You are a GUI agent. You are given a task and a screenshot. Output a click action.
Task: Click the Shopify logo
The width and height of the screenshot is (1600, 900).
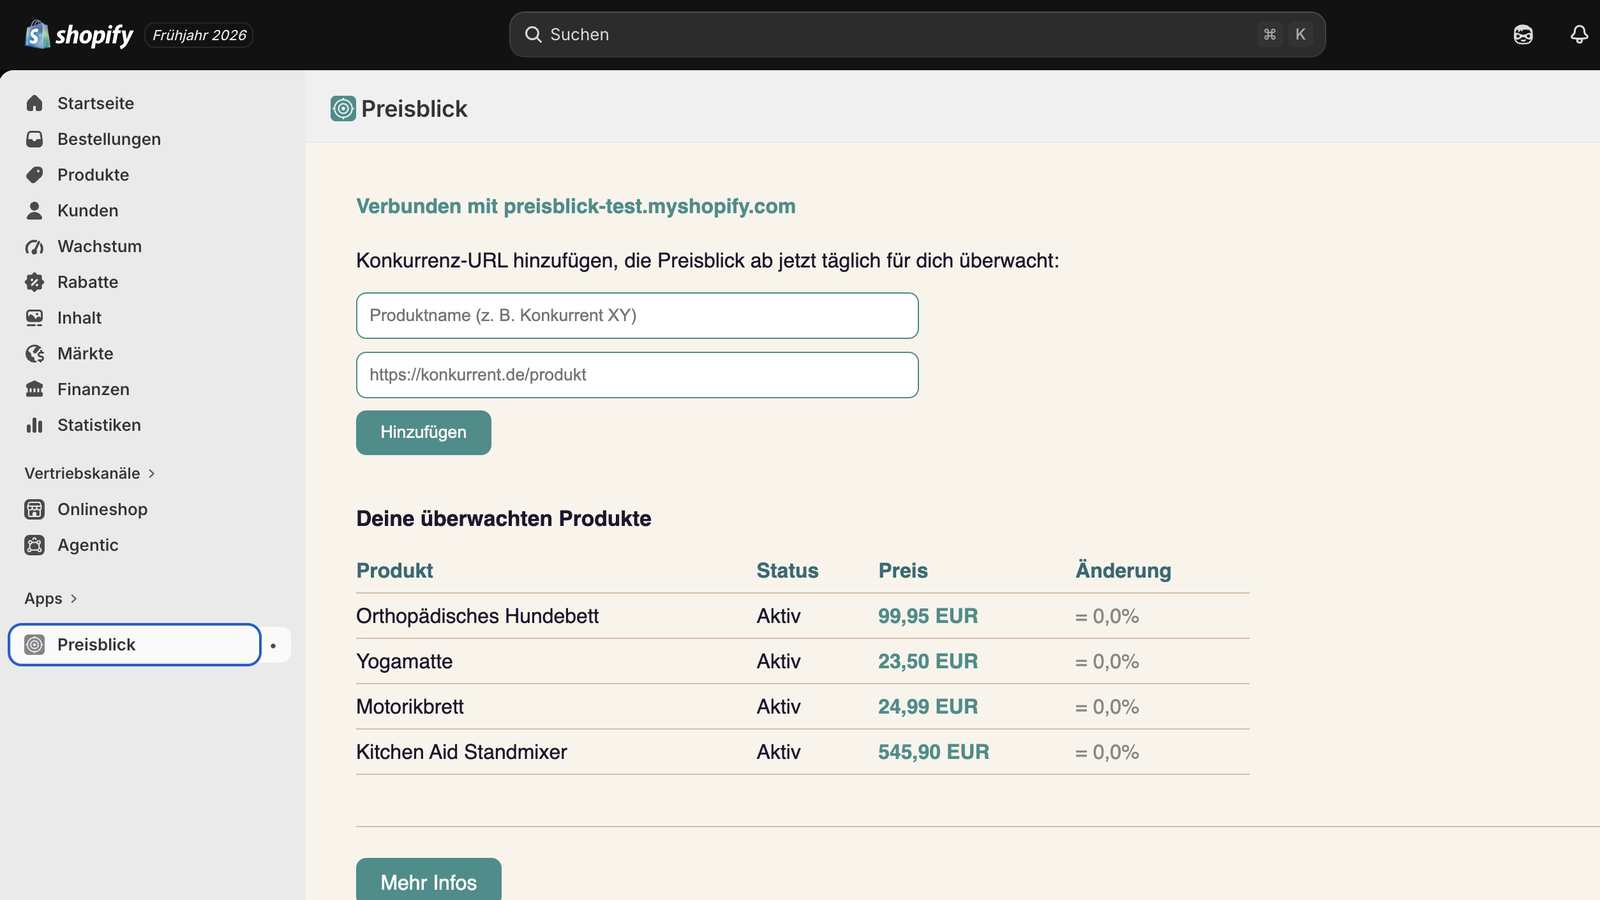click(79, 35)
